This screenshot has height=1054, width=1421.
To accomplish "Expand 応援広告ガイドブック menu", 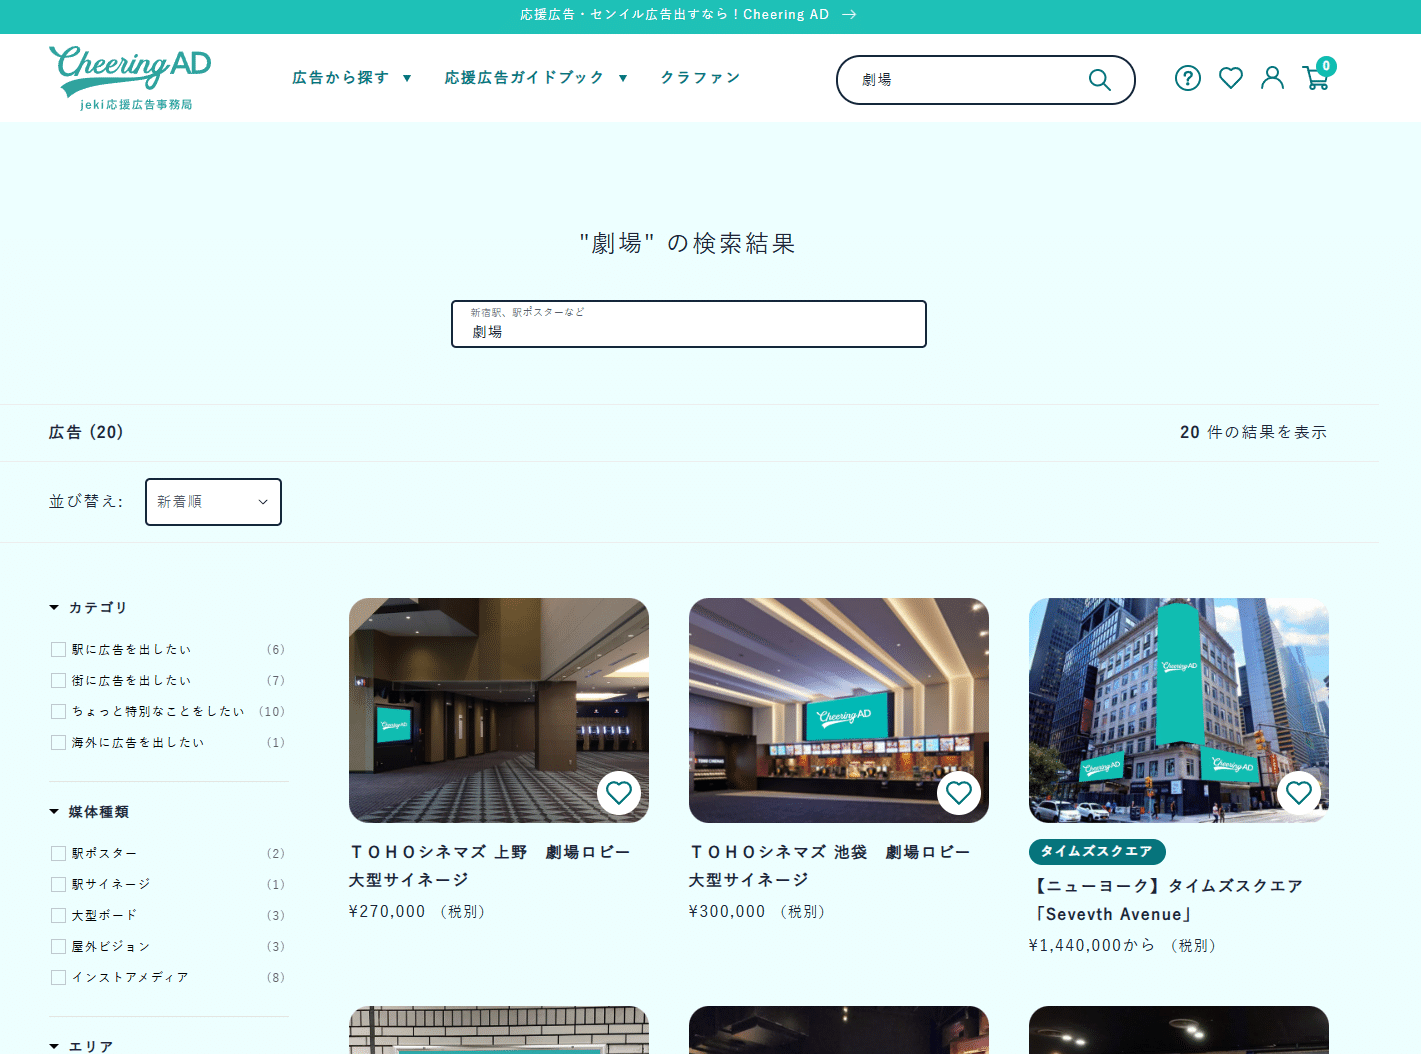I will pos(536,78).
